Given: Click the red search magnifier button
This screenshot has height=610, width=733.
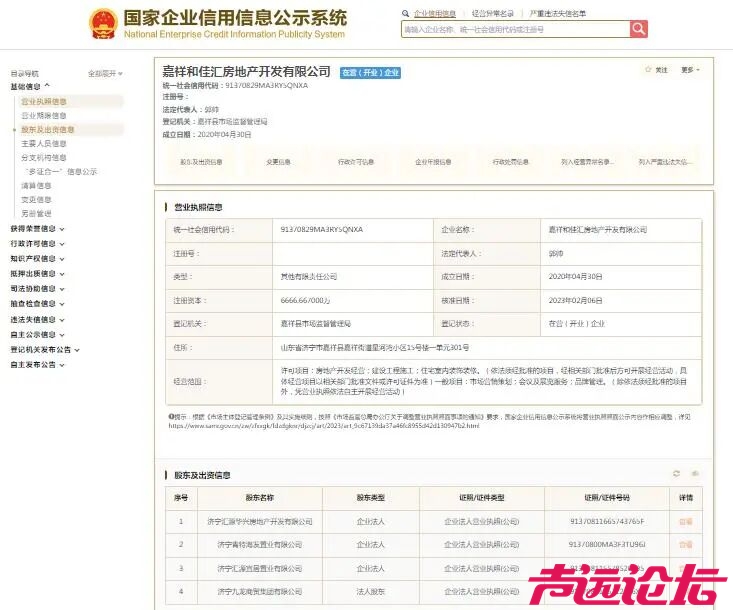Looking at the screenshot, I should [639, 29].
